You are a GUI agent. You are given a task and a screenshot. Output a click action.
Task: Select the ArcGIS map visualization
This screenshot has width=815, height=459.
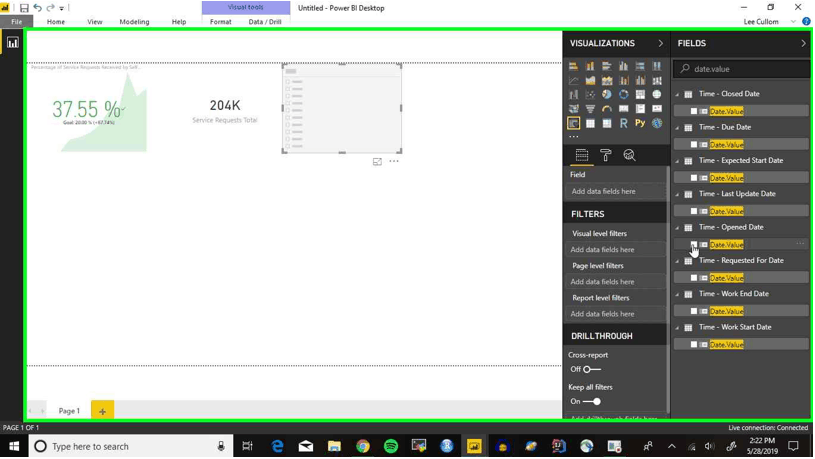(x=657, y=123)
